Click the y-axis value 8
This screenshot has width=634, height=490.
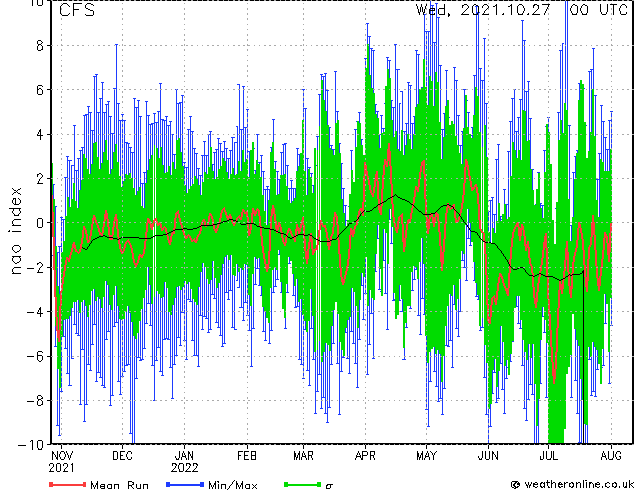coord(40,46)
